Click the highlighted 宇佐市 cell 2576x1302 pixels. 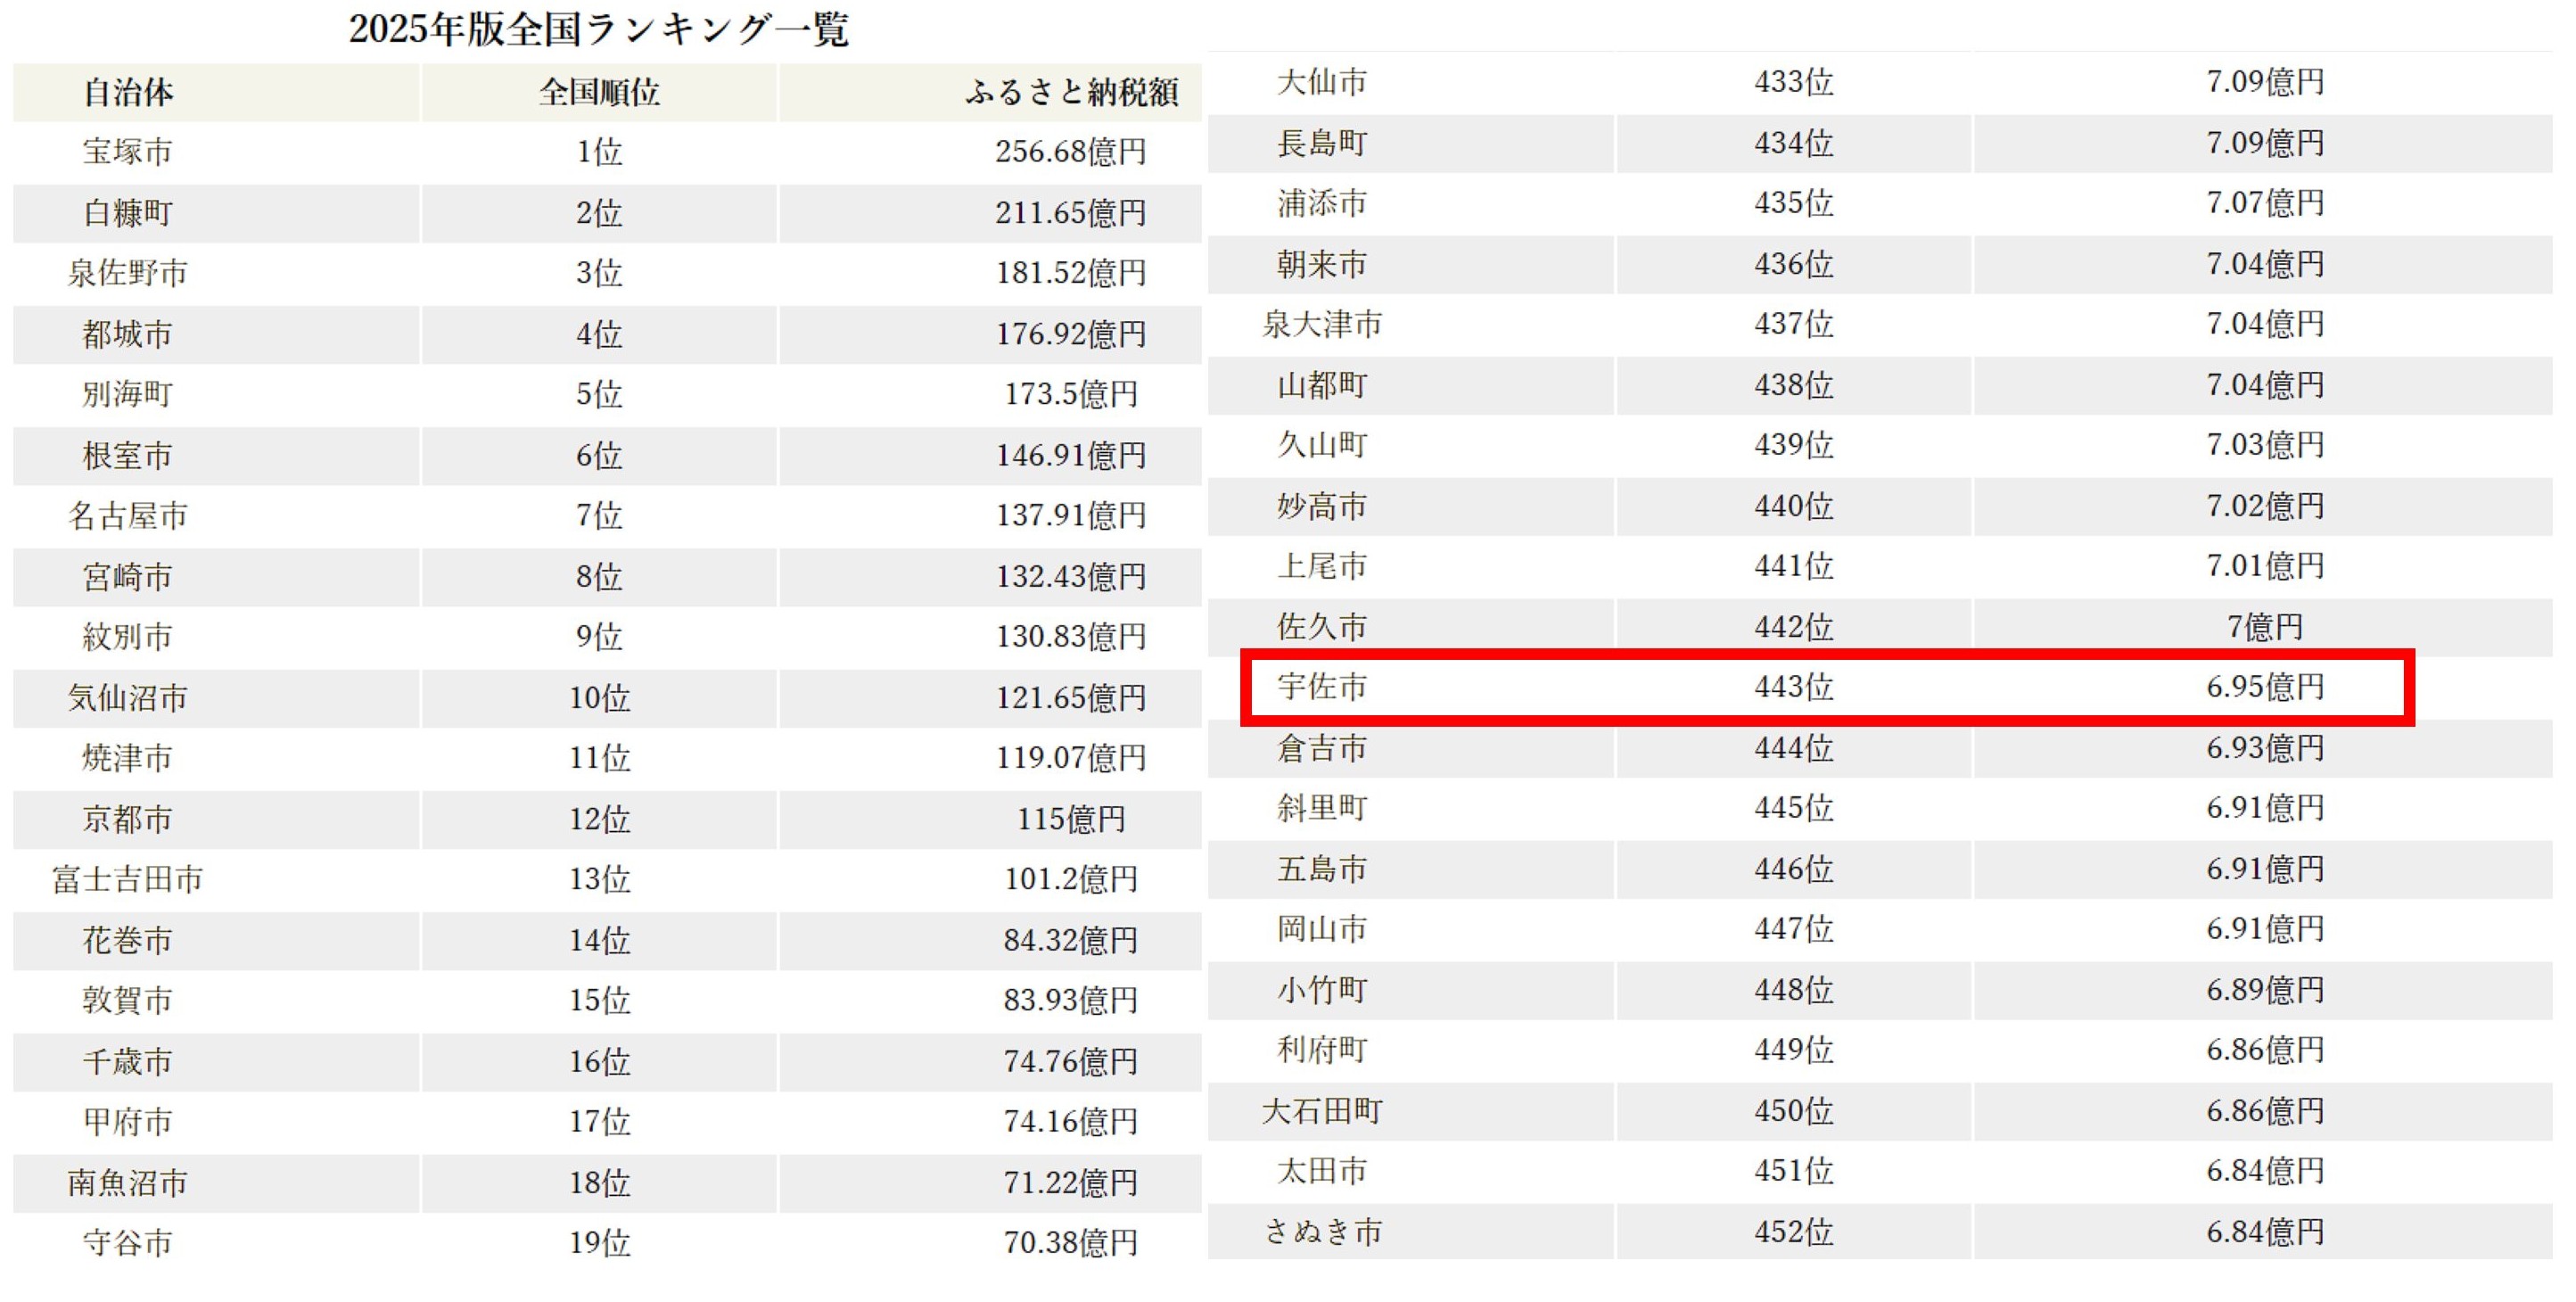coord(1322,687)
